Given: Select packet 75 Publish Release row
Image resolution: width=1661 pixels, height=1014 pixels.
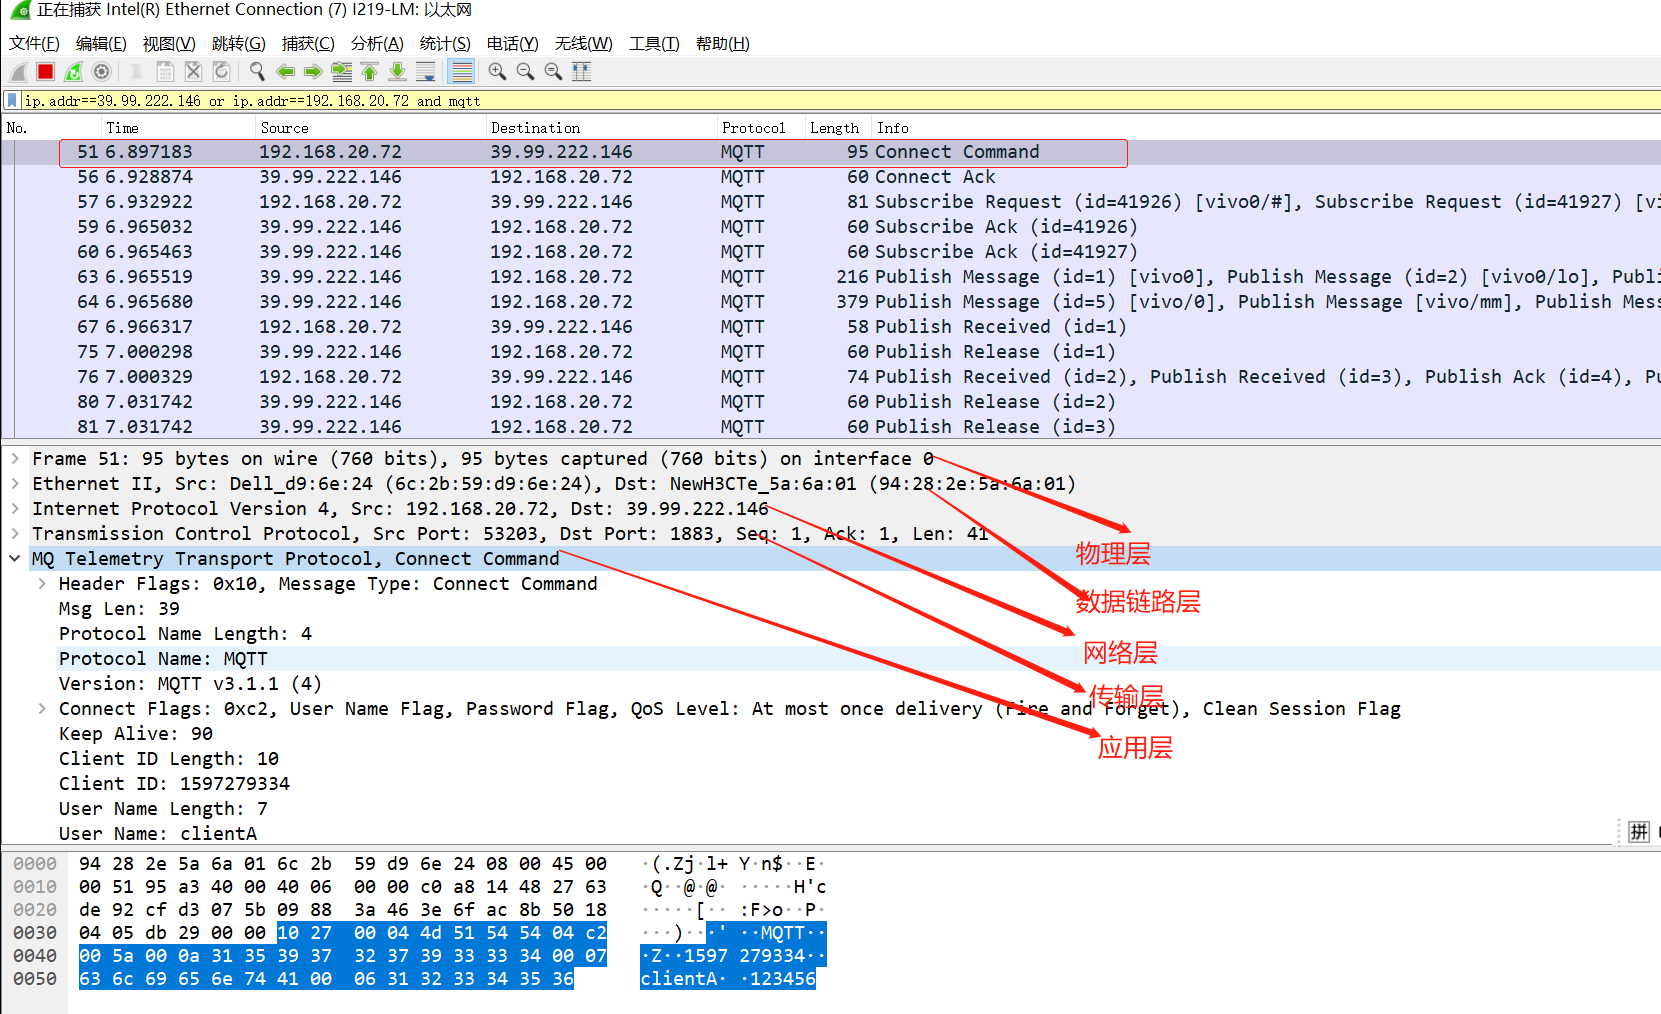Looking at the screenshot, I should pos(830,352).
